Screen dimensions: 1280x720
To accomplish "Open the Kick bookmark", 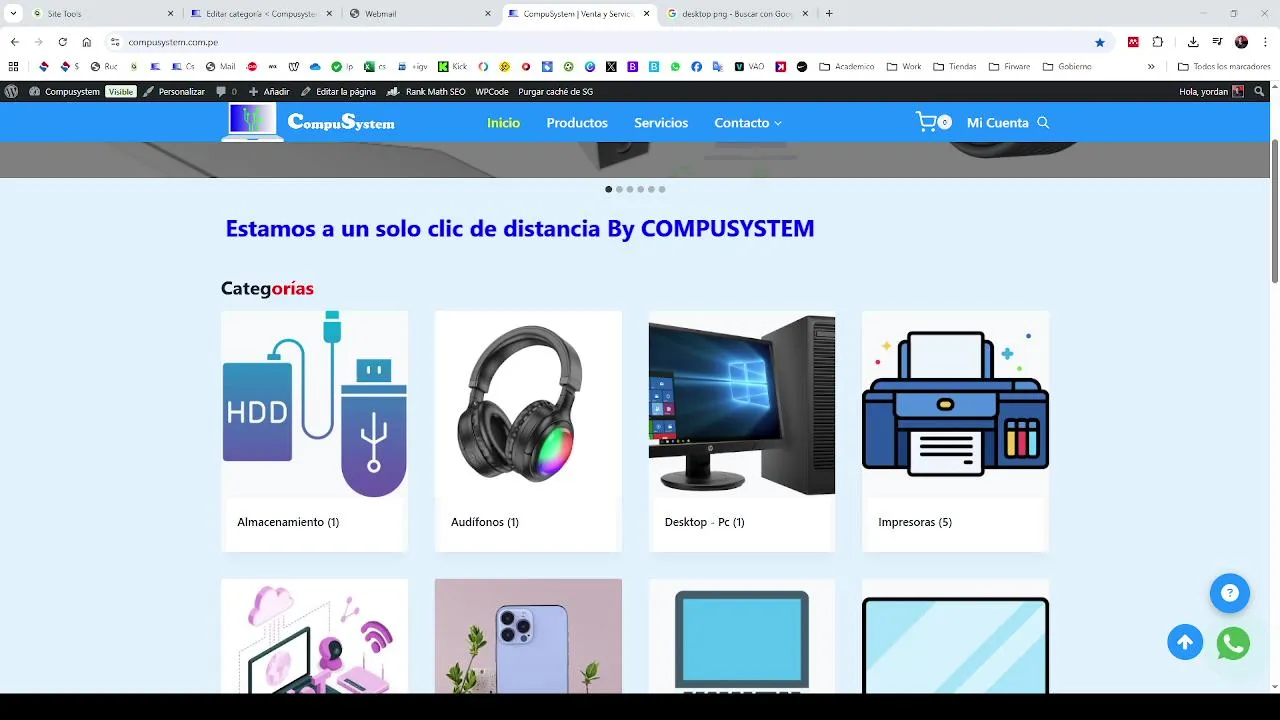I will (x=452, y=67).
